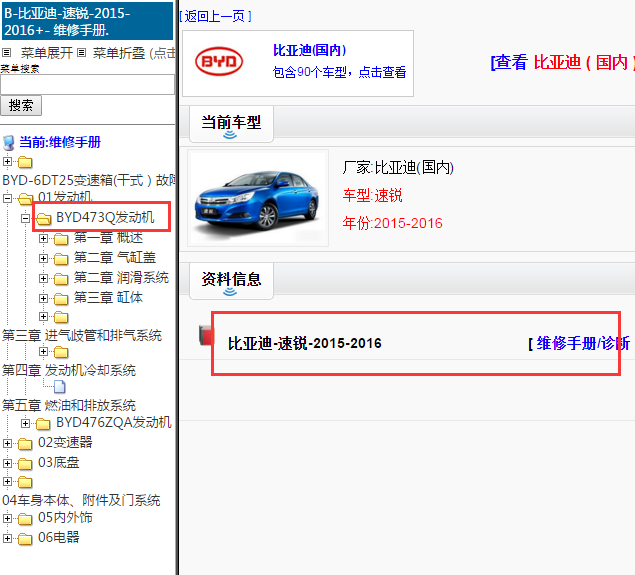Select 04车身本体、附件及门系统 item
This screenshot has width=635, height=575.
[x=81, y=500]
